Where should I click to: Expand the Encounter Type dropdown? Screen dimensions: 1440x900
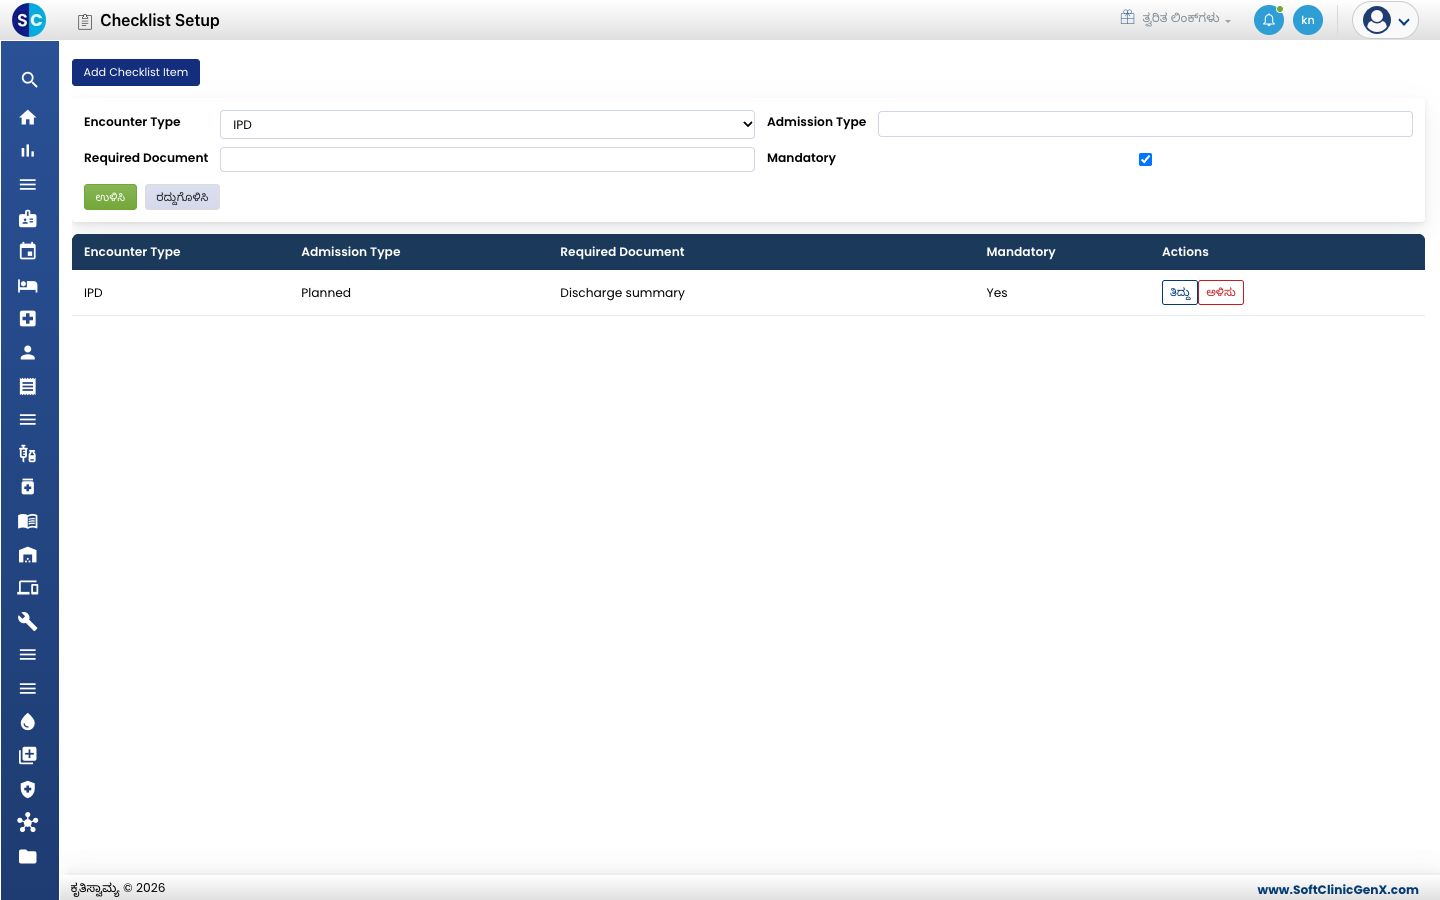(487, 124)
